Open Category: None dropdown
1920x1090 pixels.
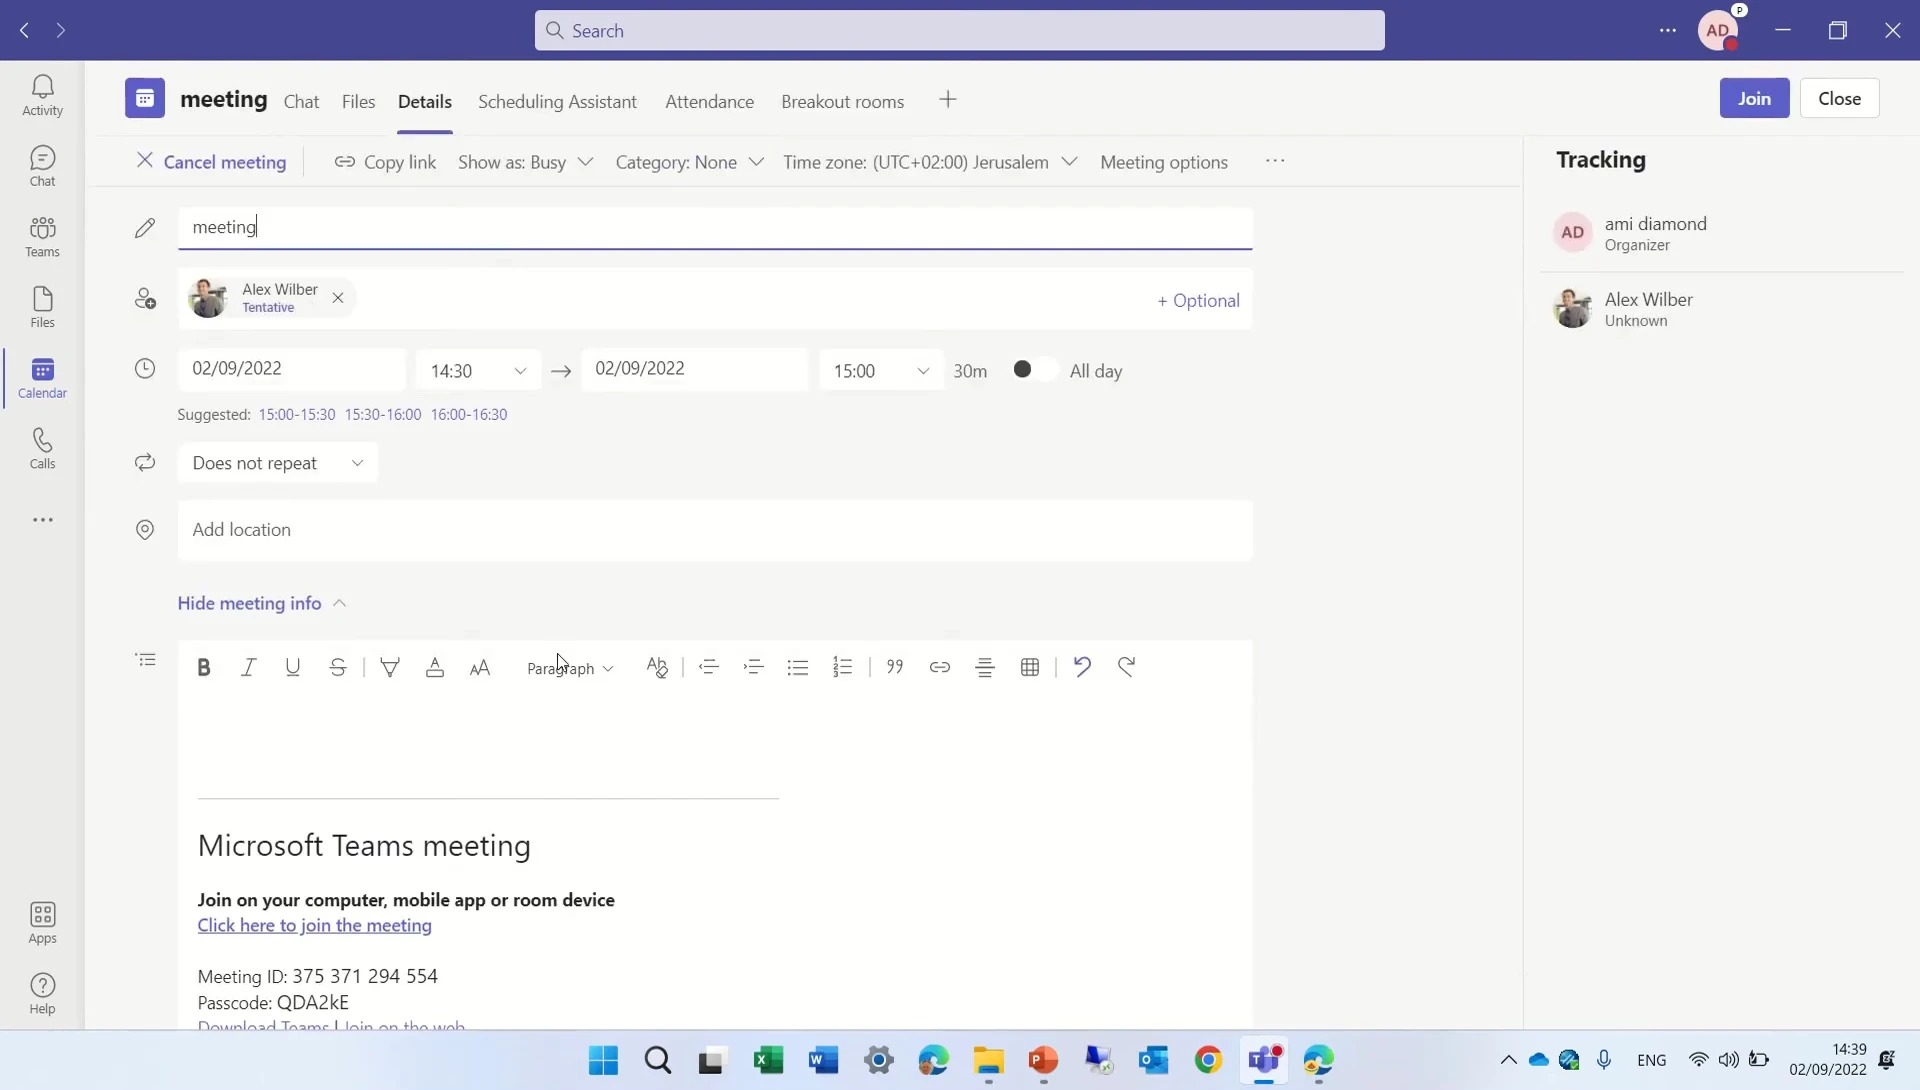(x=690, y=162)
